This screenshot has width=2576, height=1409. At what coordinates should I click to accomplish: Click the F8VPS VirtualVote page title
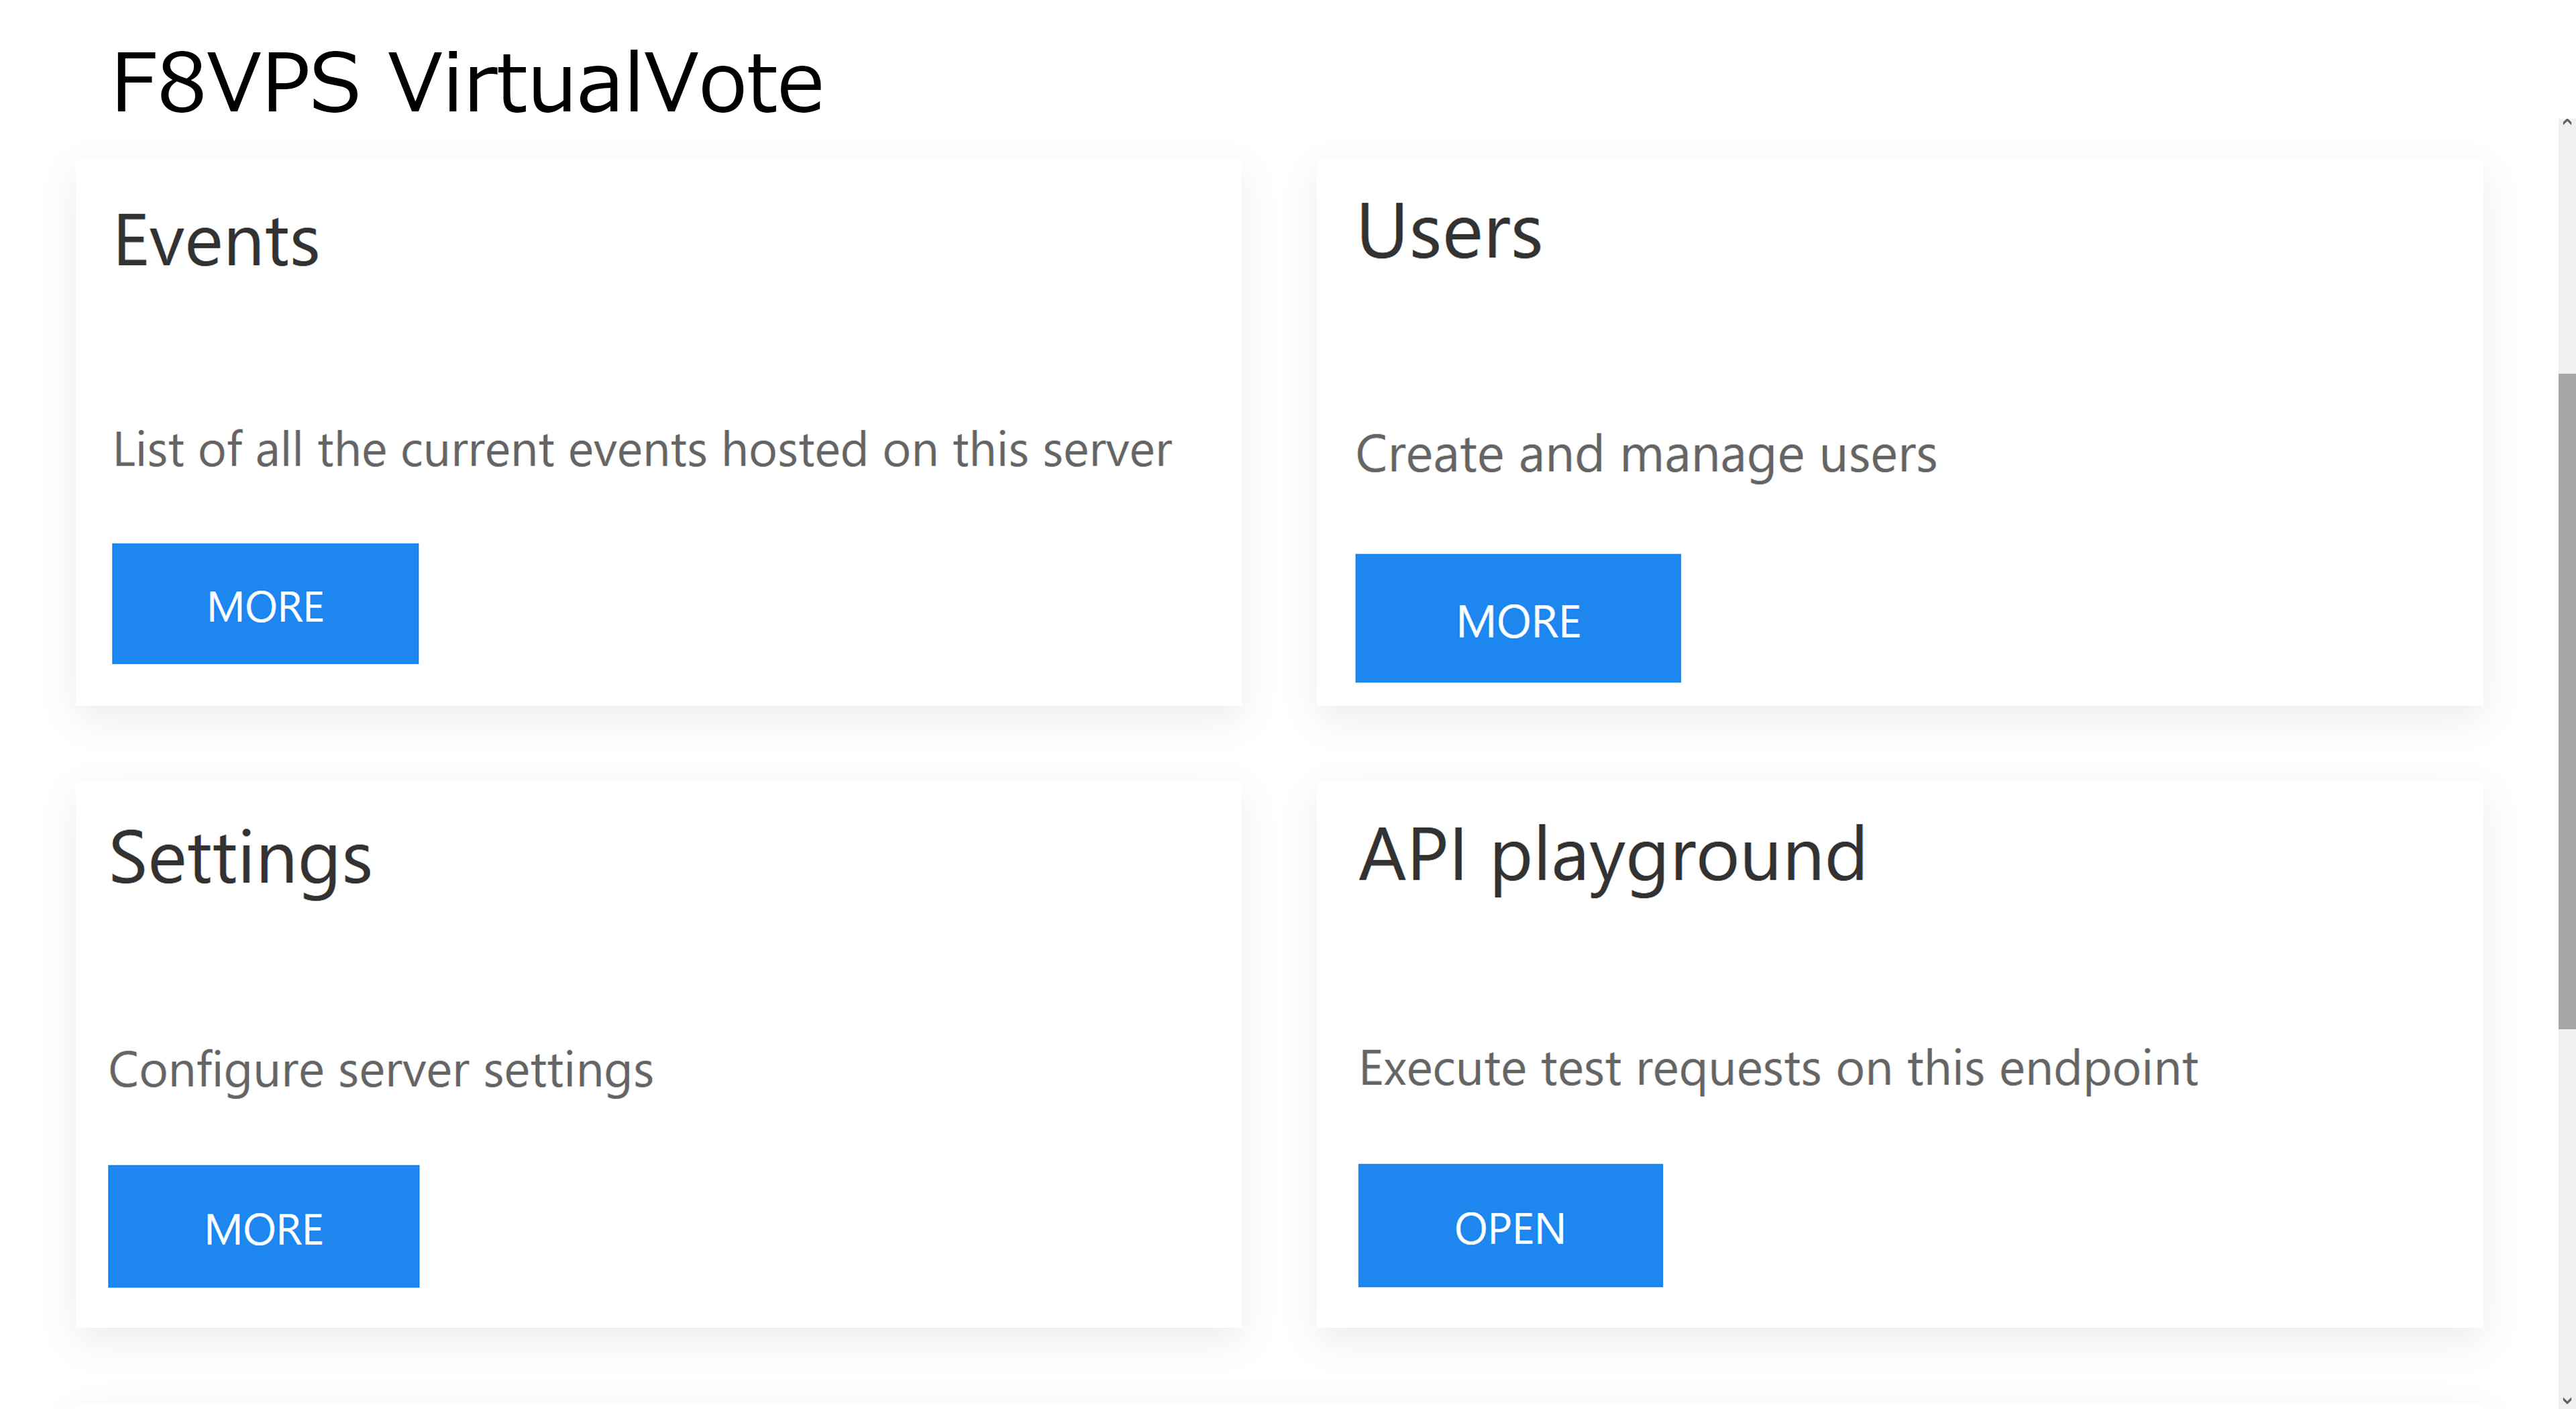[x=468, y=82]
